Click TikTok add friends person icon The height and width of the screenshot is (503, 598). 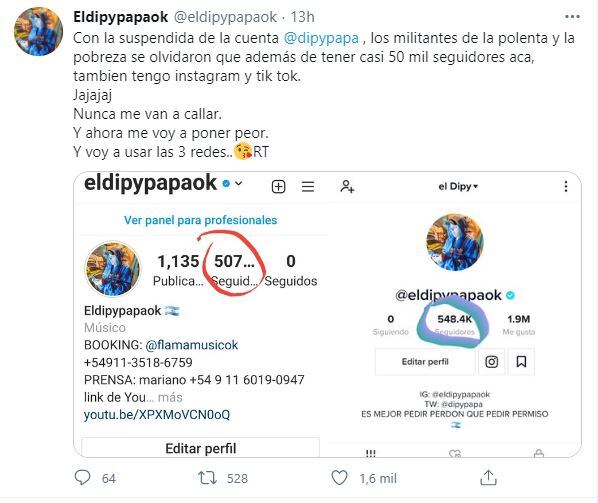pos(347,186)
